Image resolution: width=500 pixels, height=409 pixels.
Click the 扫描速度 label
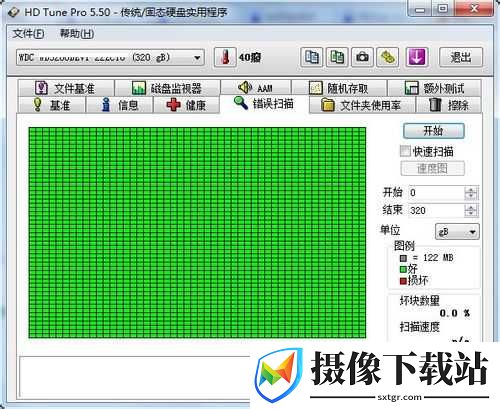[420, 327]
